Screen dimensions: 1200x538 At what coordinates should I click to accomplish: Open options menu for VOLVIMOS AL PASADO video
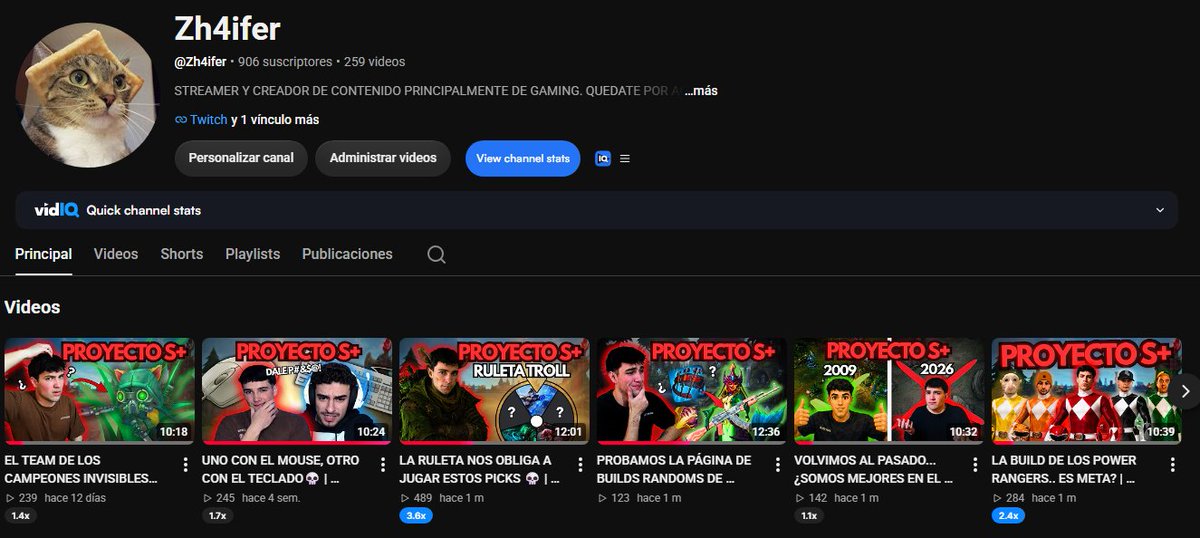click(x=976, y=464)
